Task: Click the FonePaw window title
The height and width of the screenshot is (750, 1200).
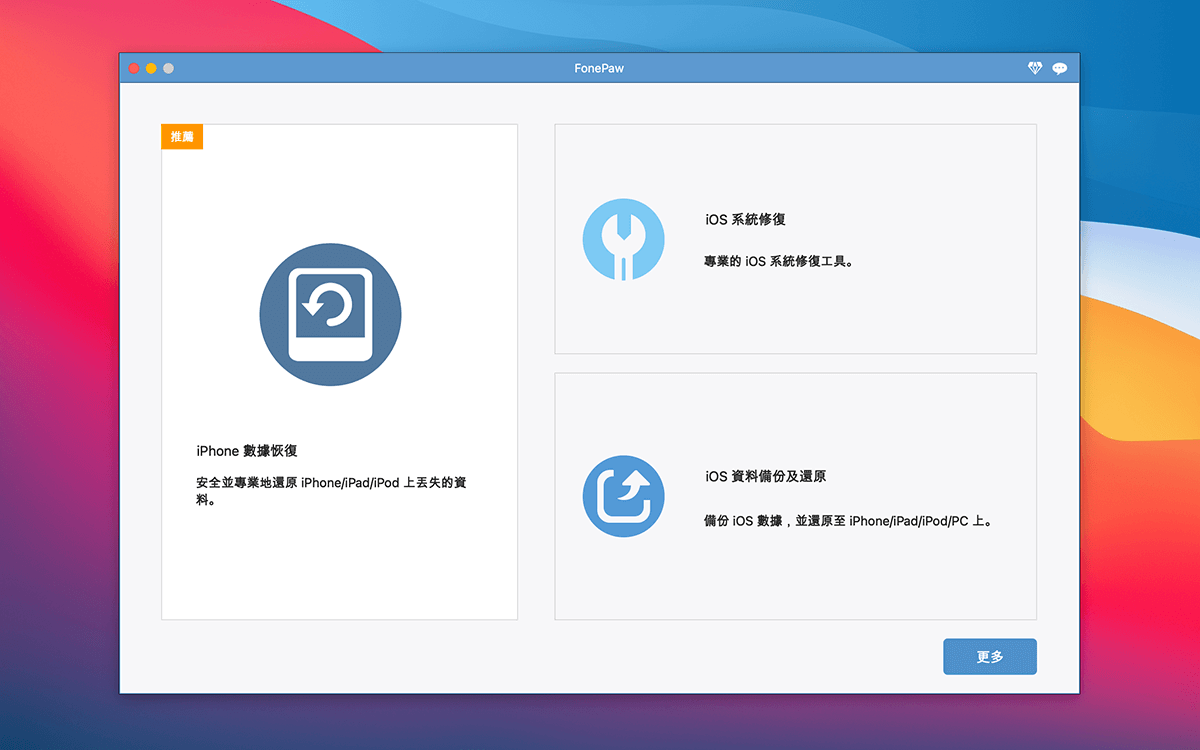Action: click(x=598, y=68)
